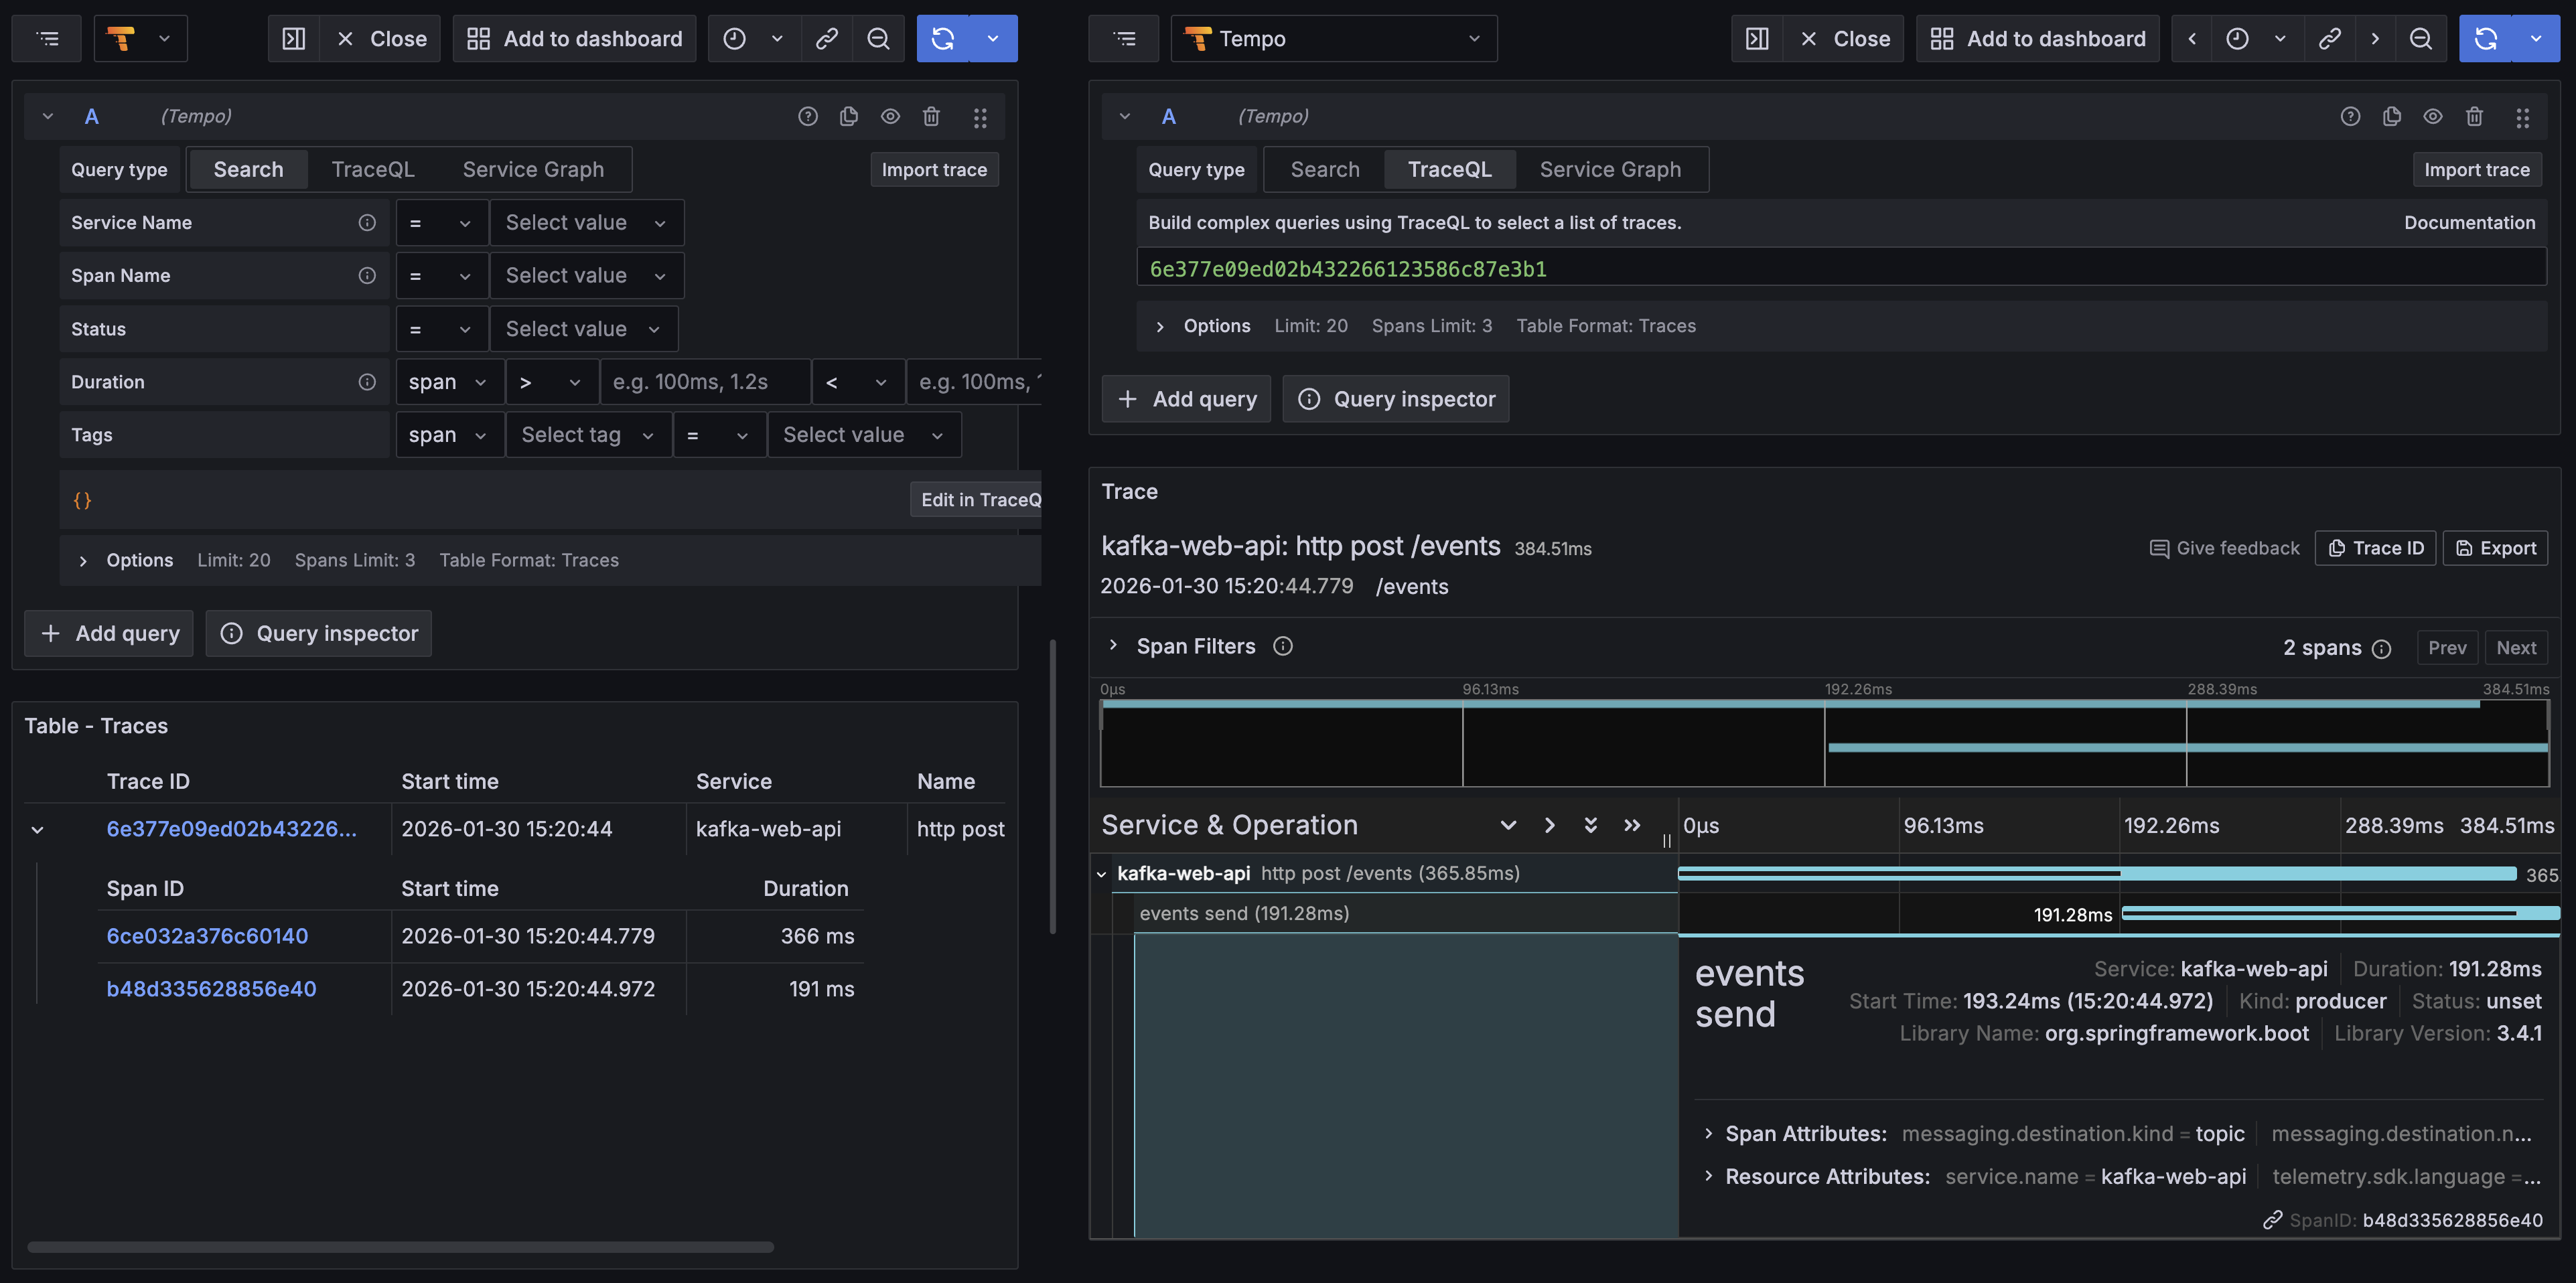The height and width of the screenshot is (1283, 2576).
Task: Expand all spans with the double-chevron icon
Action: point(1590,825)
